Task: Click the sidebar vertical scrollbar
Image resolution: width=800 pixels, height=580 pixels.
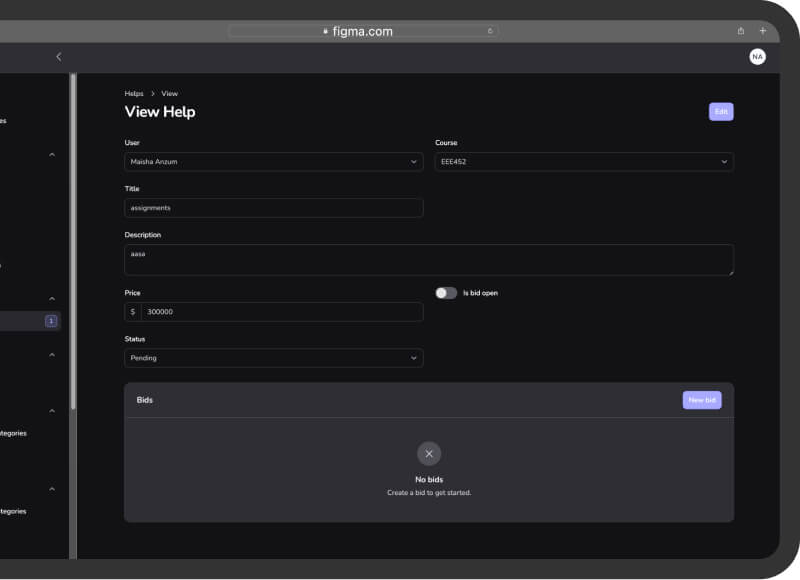Action: pos(72,240)
